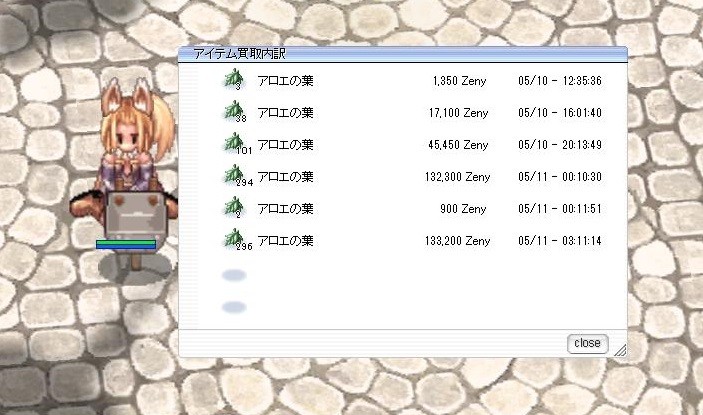Screen dimensions: 703x415
Task: Click the green HP bar below the signboard
Action: click(x=126, y=243)
